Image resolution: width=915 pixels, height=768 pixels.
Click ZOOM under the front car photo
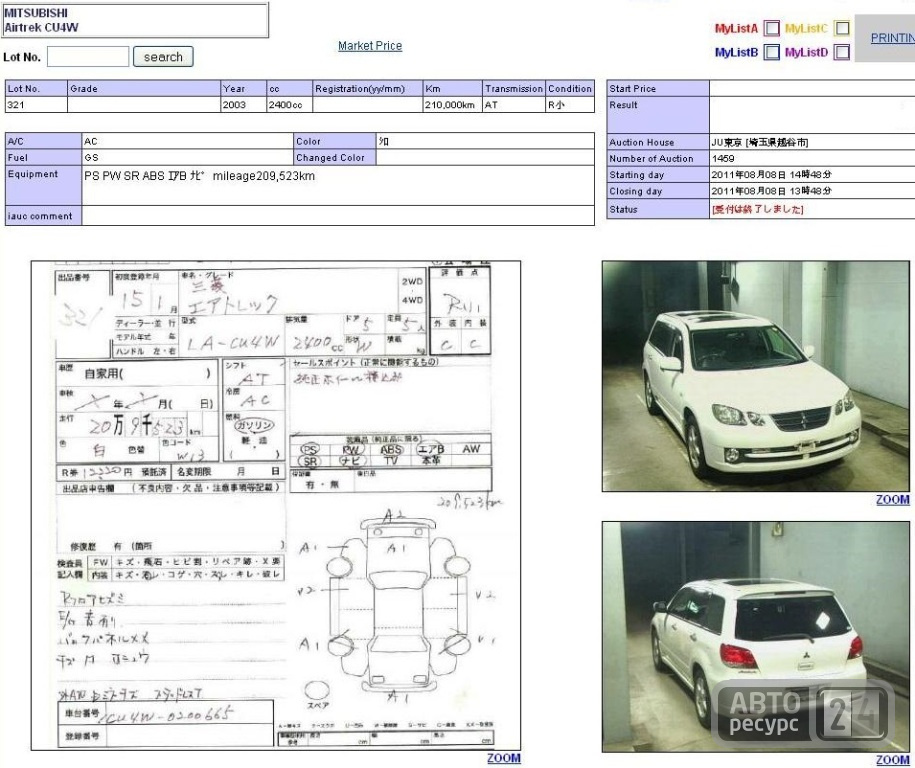tap(892, 500)
